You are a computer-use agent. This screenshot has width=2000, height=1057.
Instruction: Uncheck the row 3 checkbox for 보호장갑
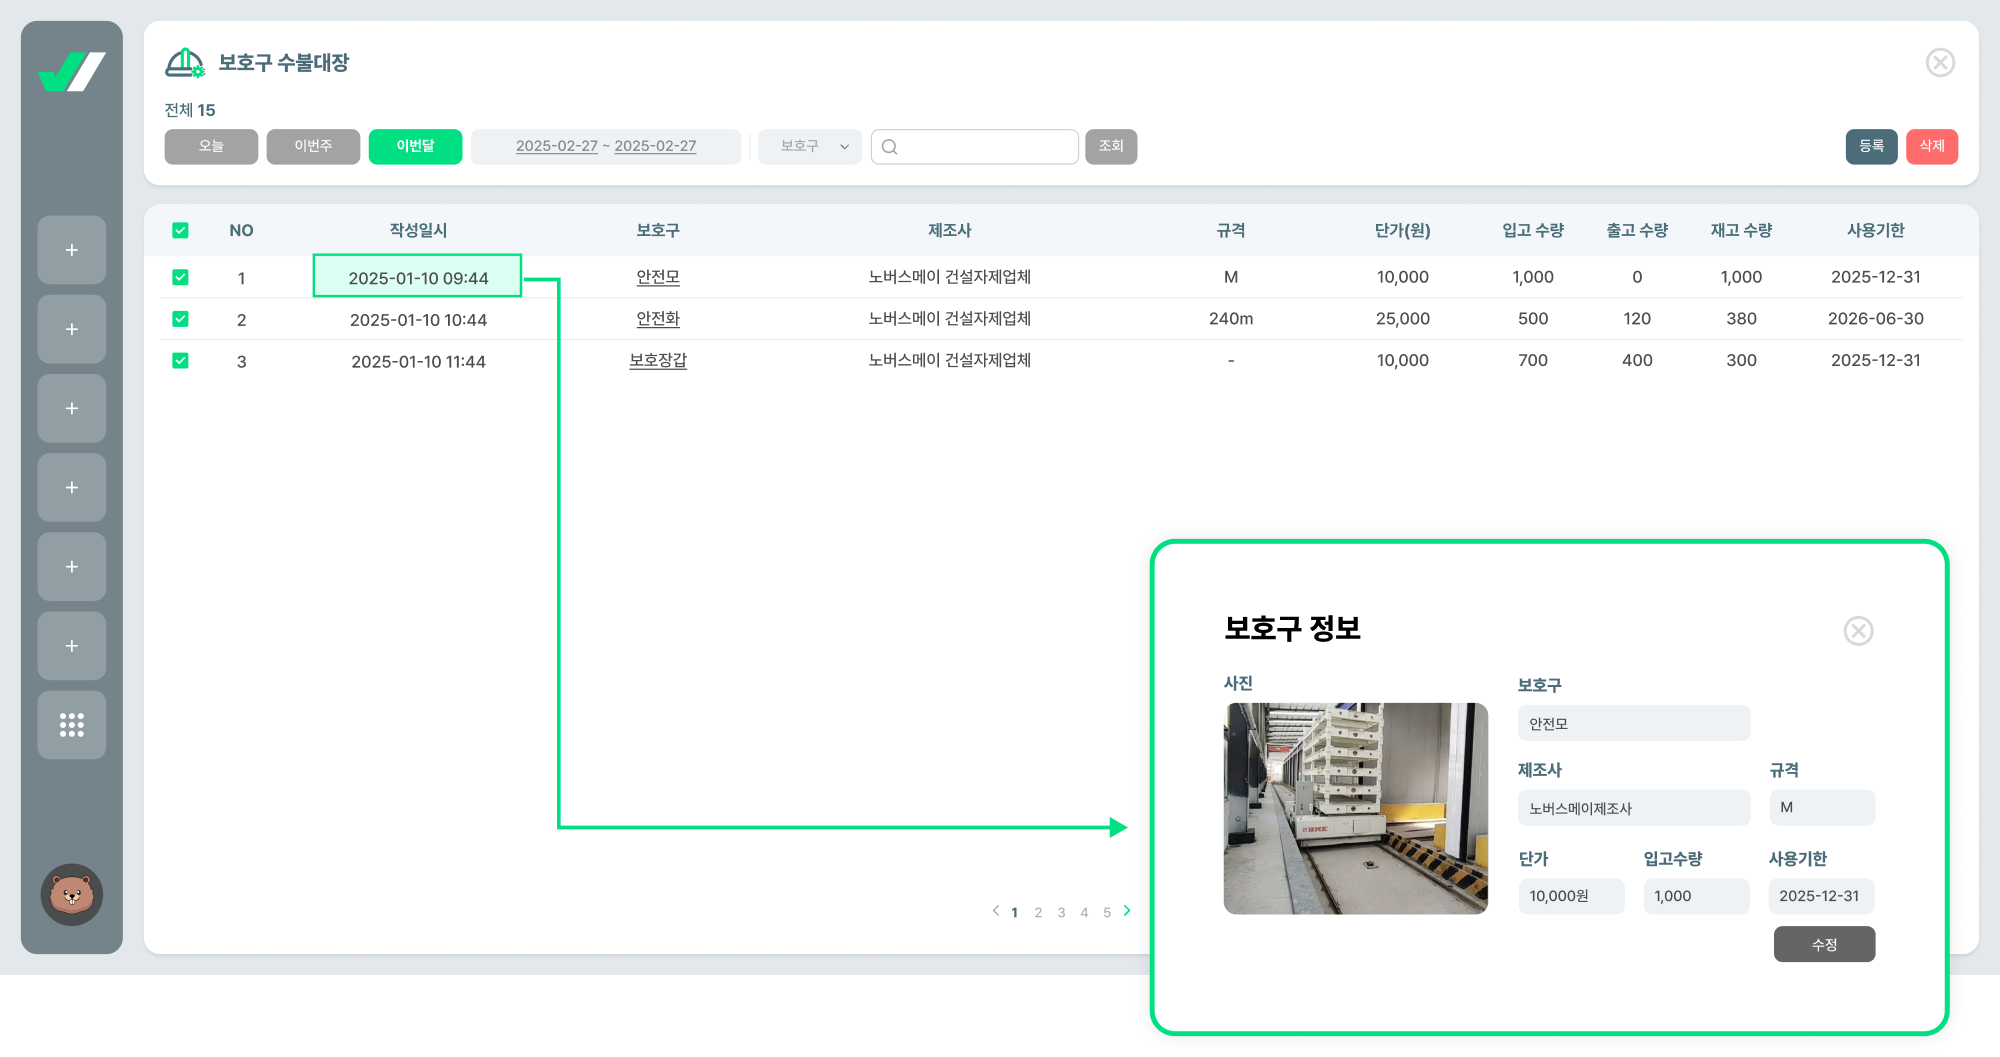point(180,360)
